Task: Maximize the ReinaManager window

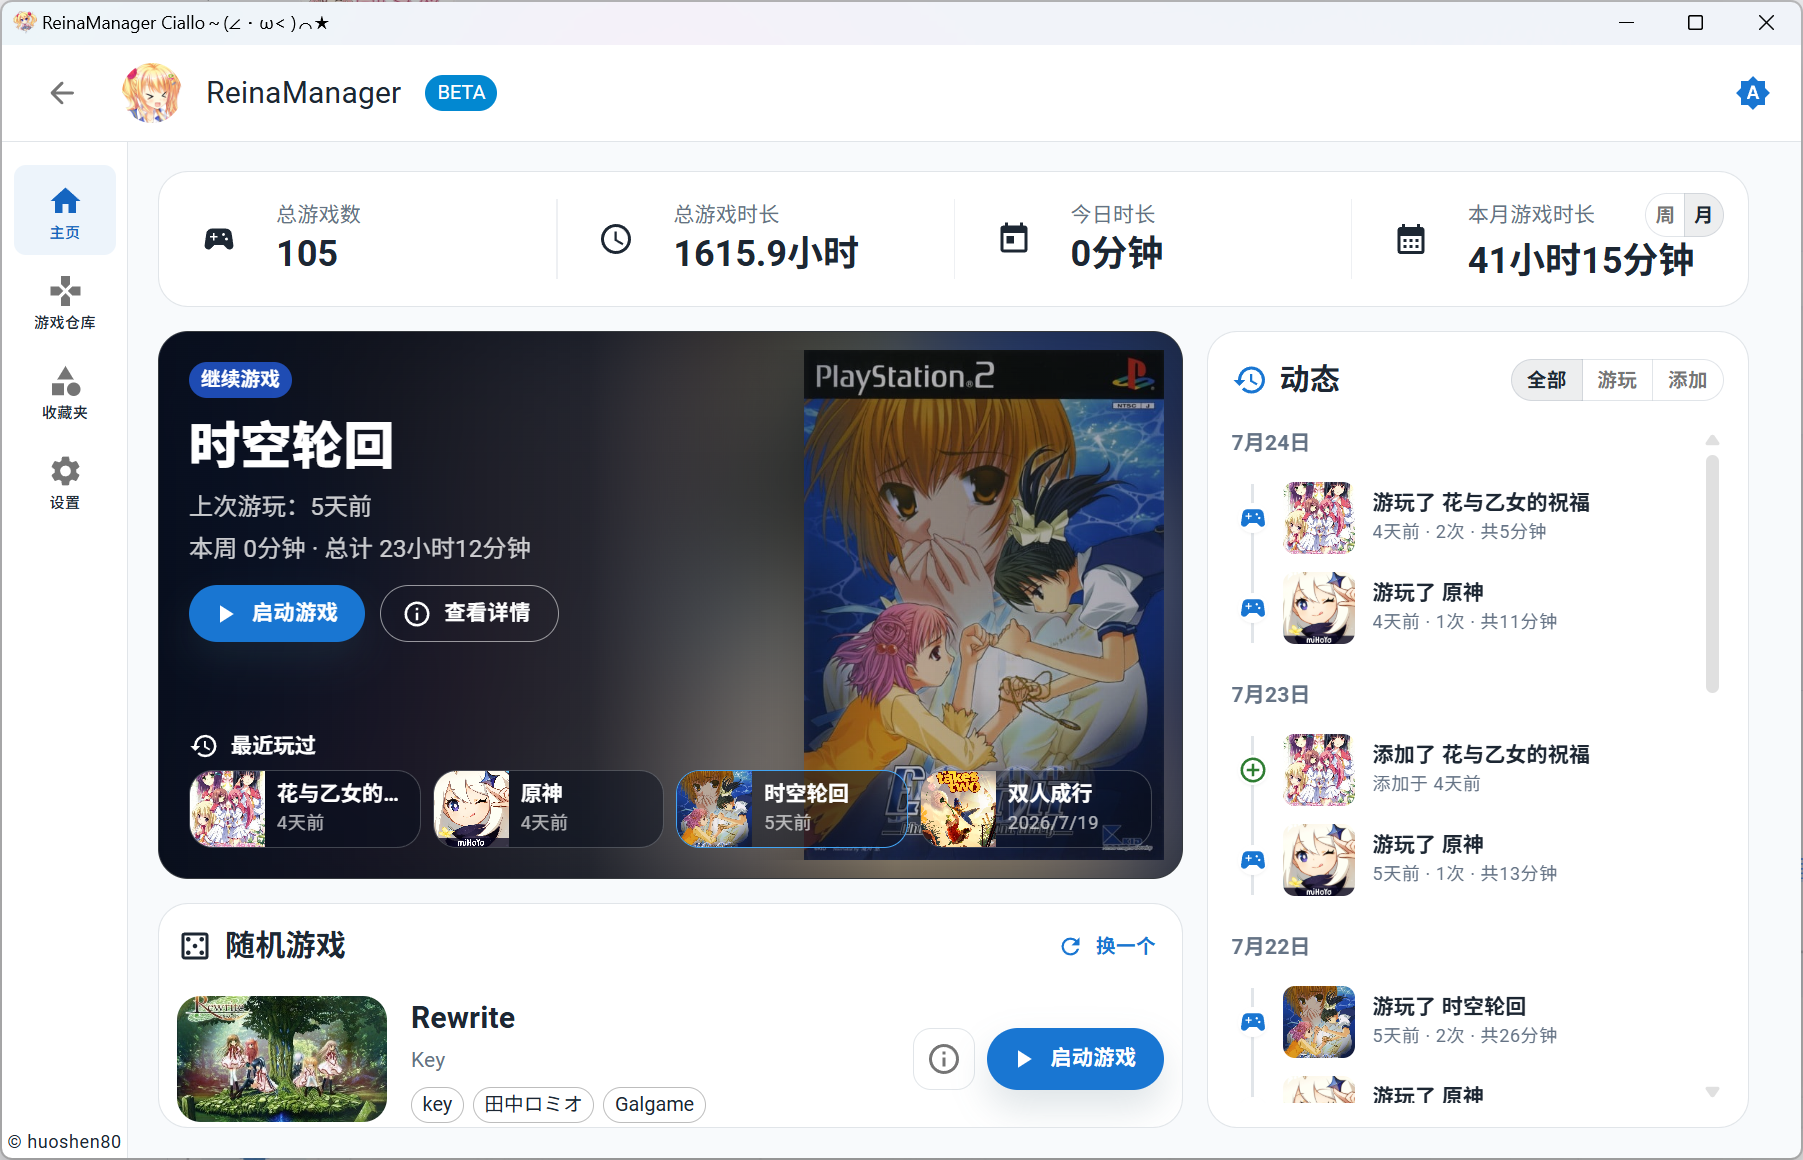Action: pos(1695,23)
